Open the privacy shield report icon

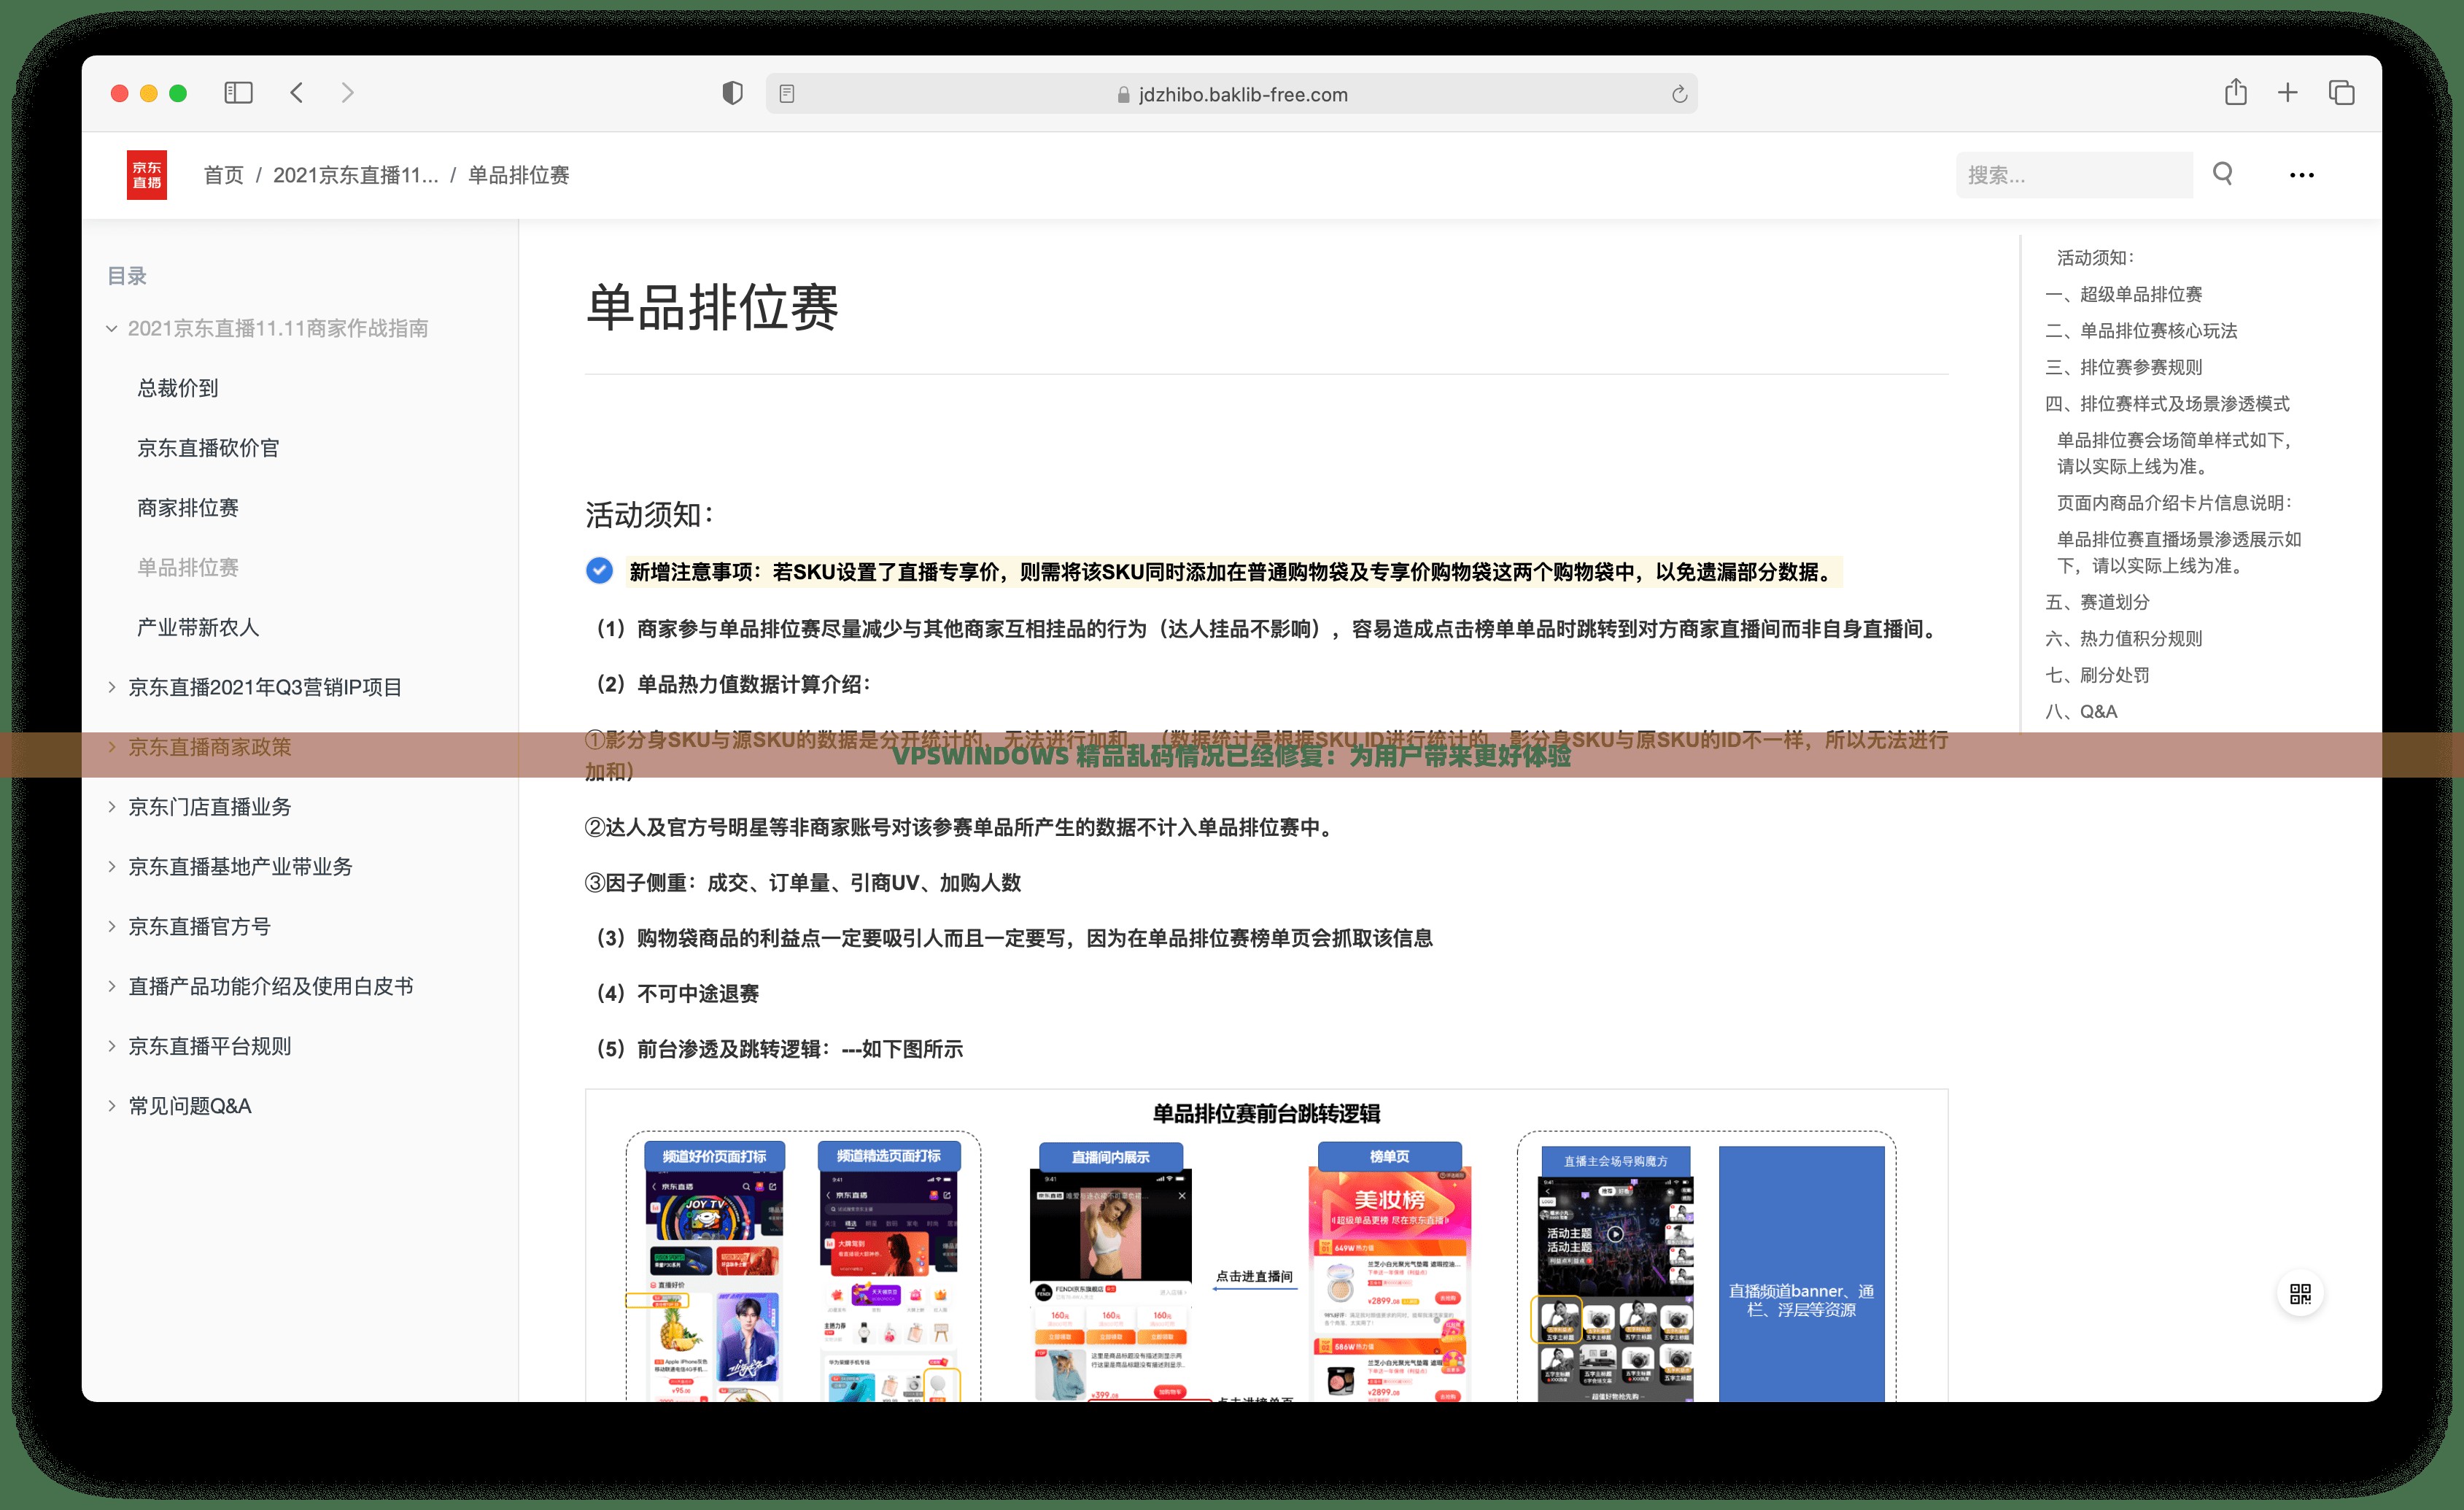(x=733, y=93)
